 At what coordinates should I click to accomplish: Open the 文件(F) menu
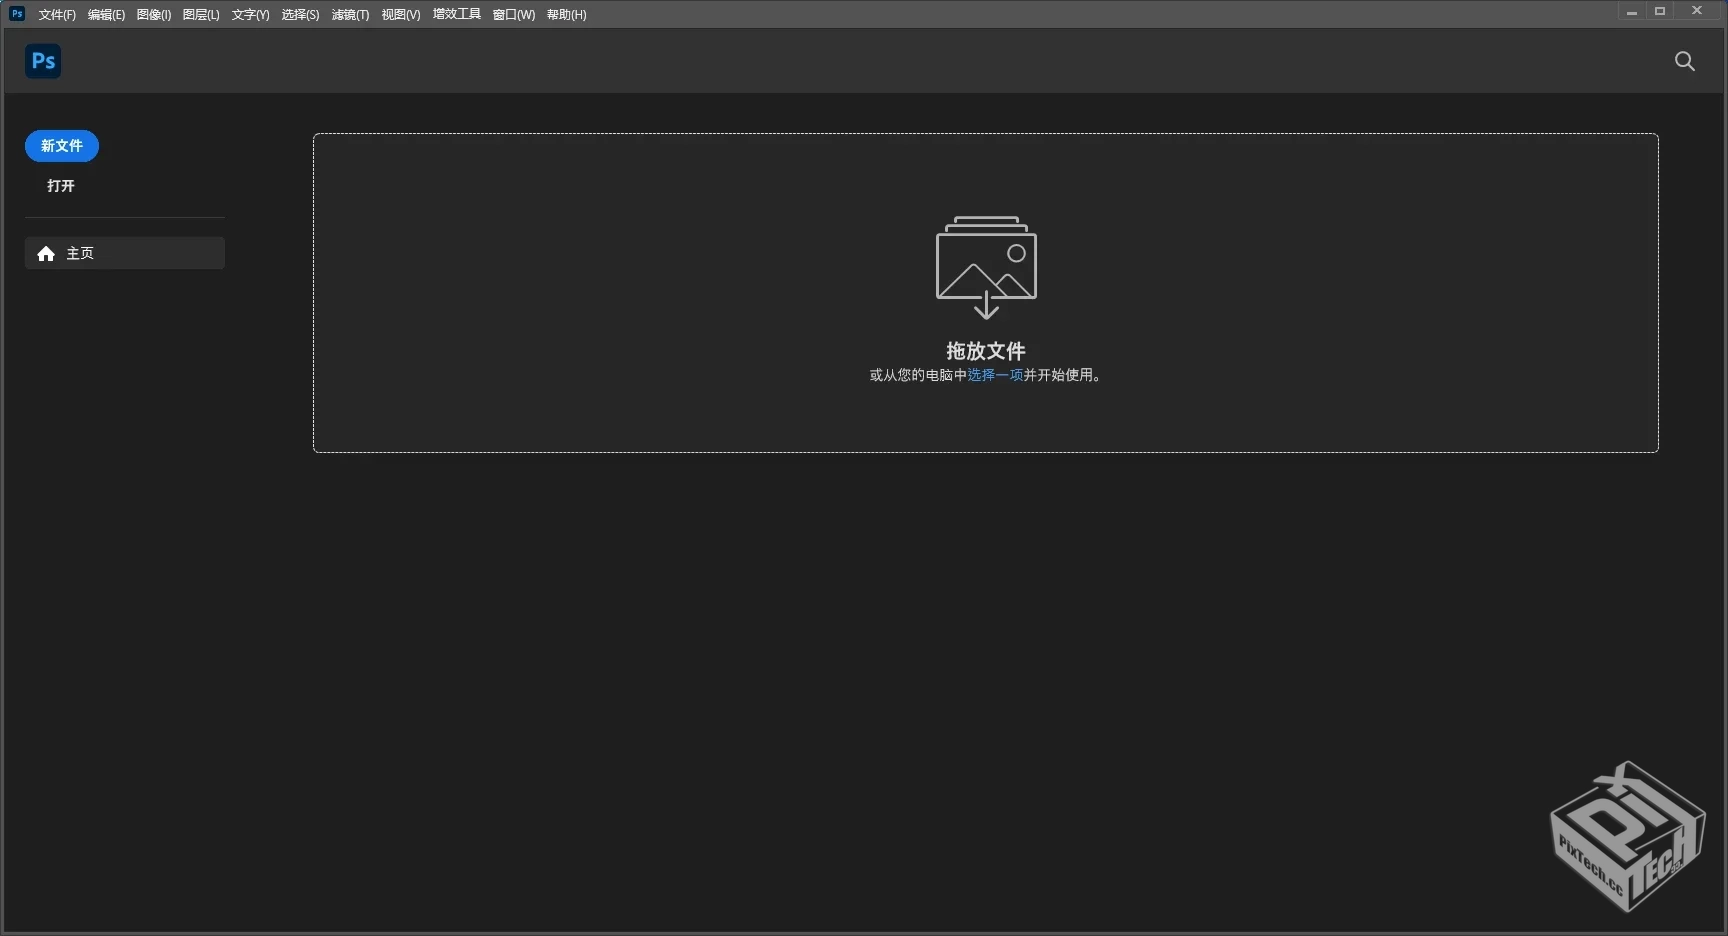tap(56, 14)
